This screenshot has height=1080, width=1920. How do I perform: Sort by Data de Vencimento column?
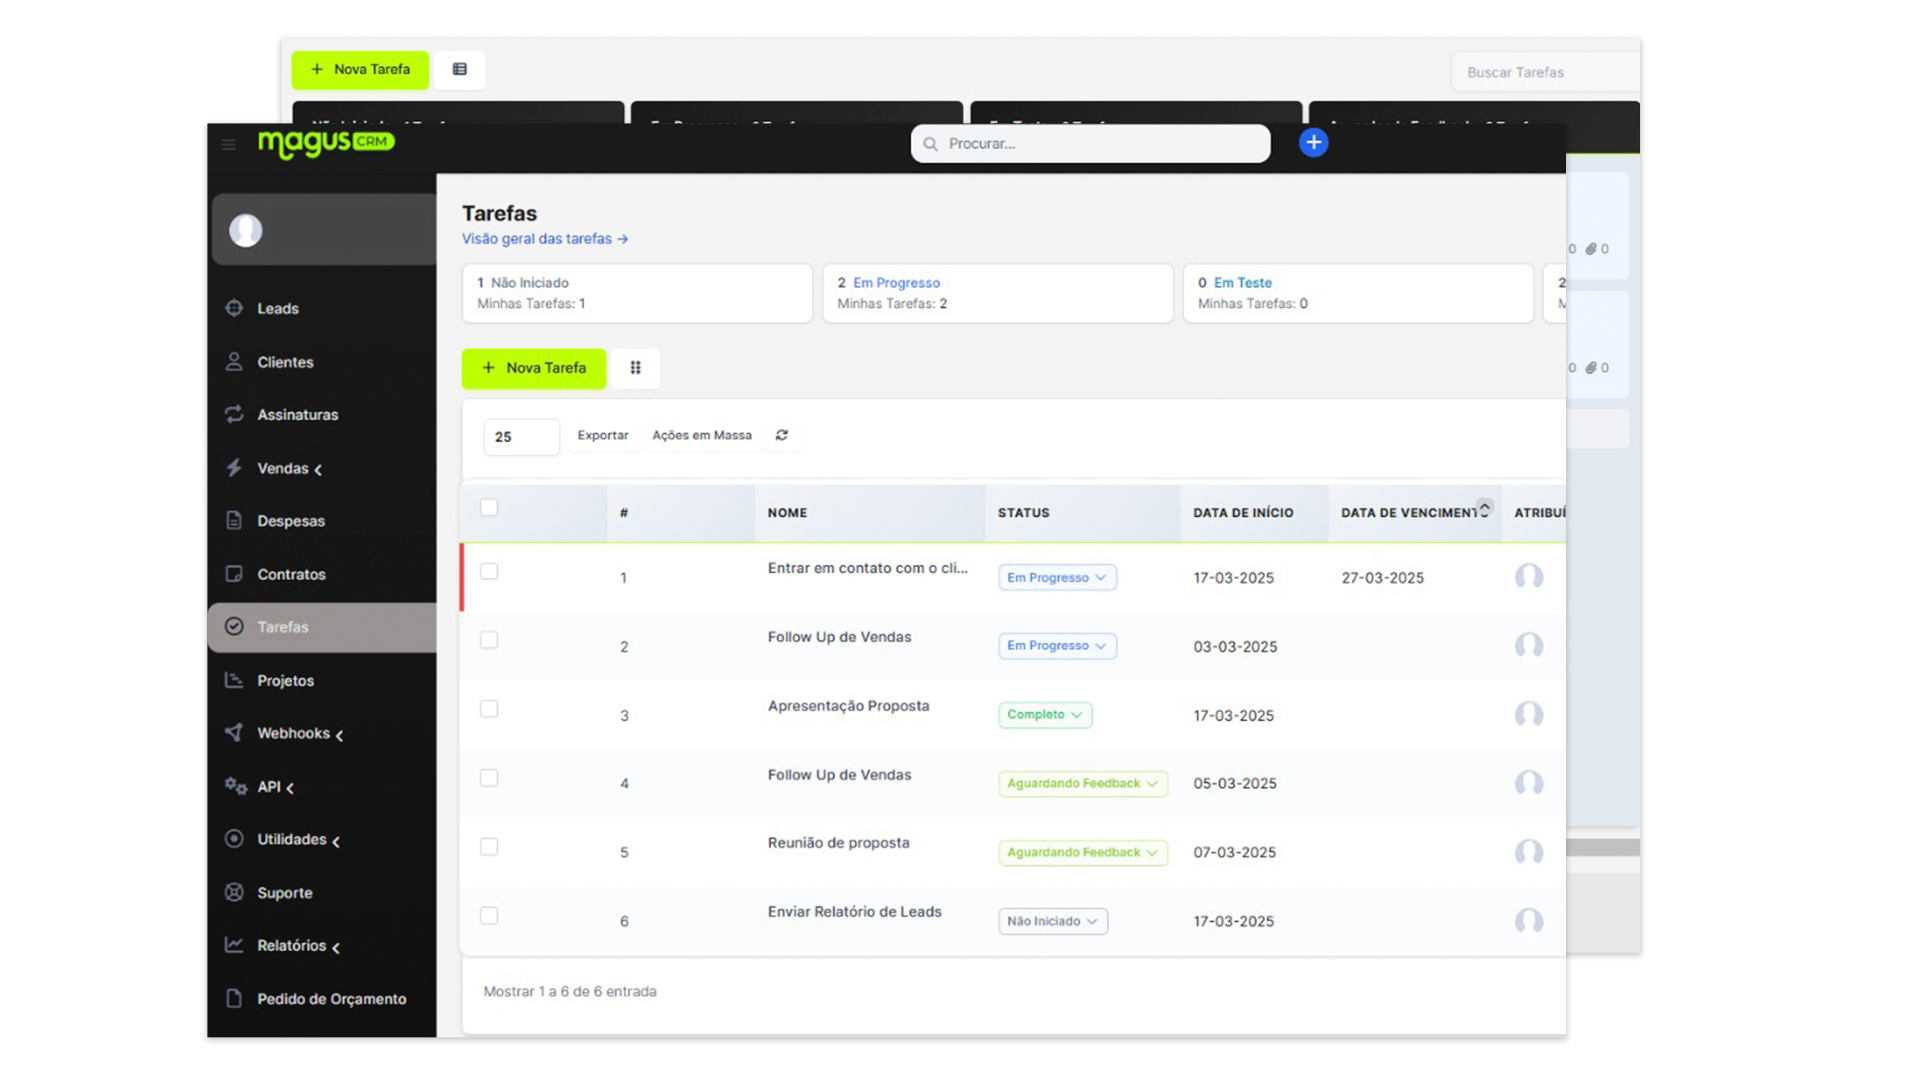[1410, 513]
